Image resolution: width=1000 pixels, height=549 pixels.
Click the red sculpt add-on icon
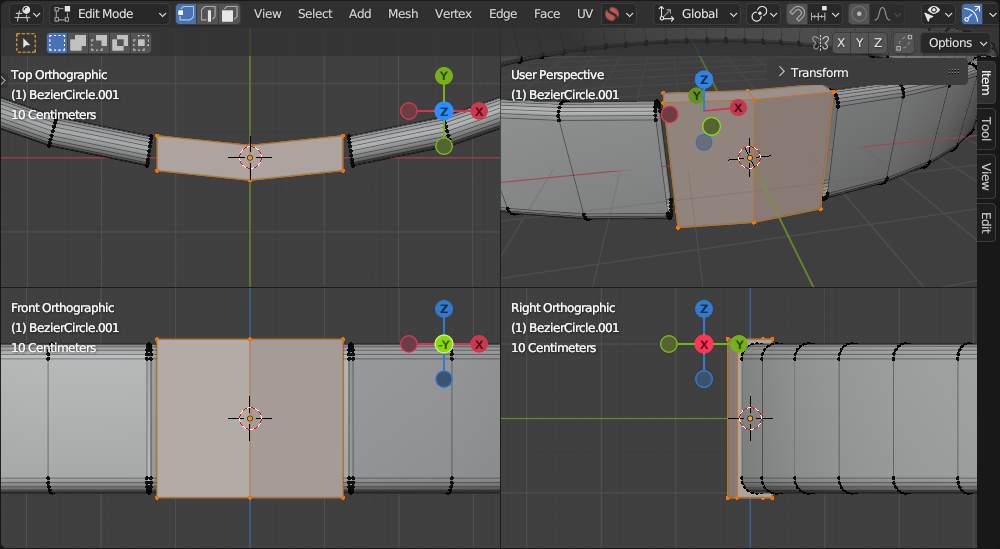[x=612, y=13]
